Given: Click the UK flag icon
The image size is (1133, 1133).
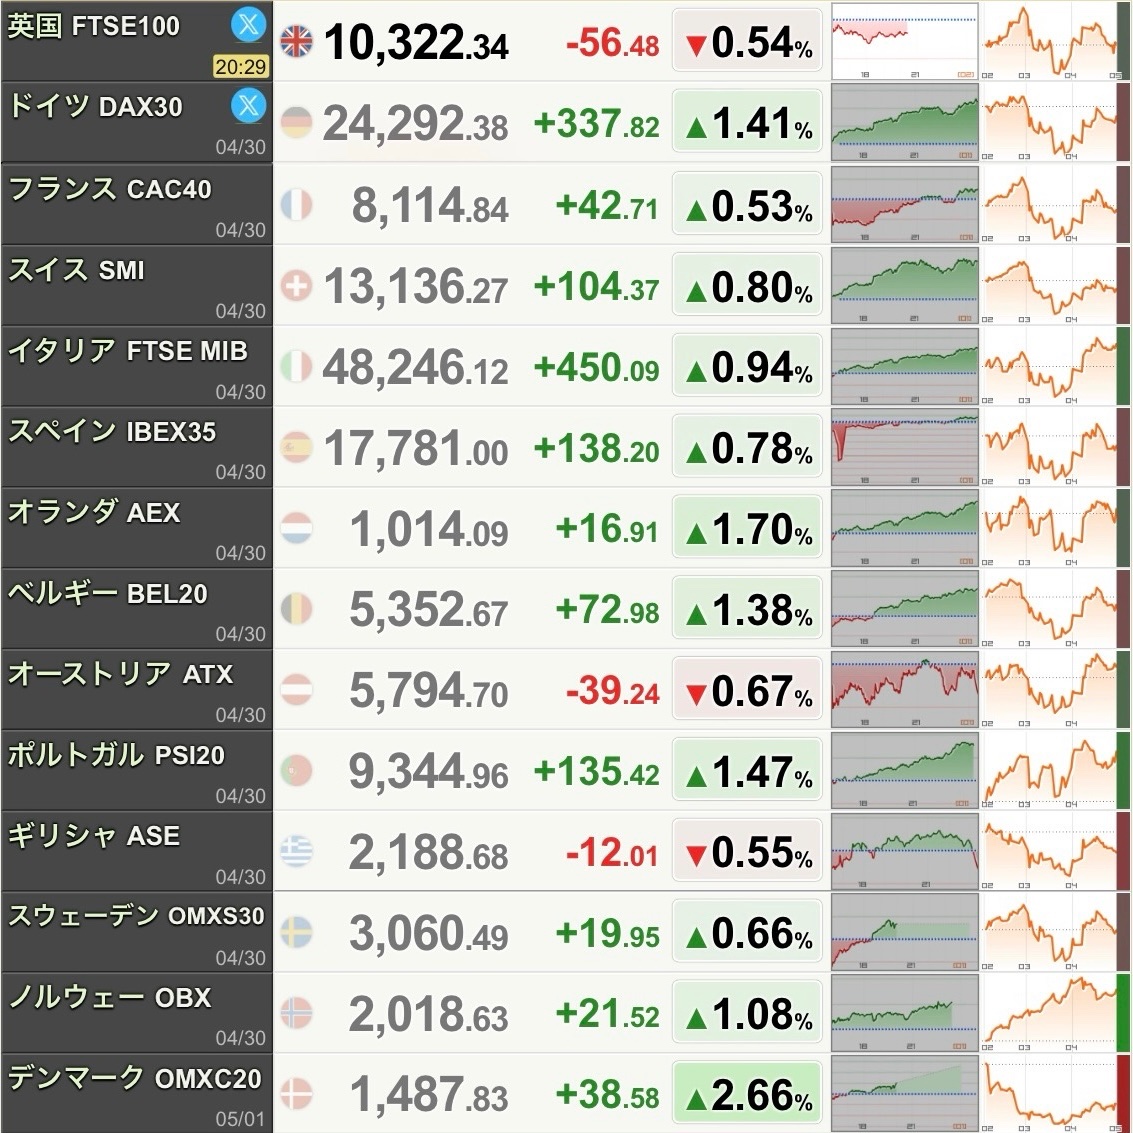Looking at the screenshot, I should 296,41.
